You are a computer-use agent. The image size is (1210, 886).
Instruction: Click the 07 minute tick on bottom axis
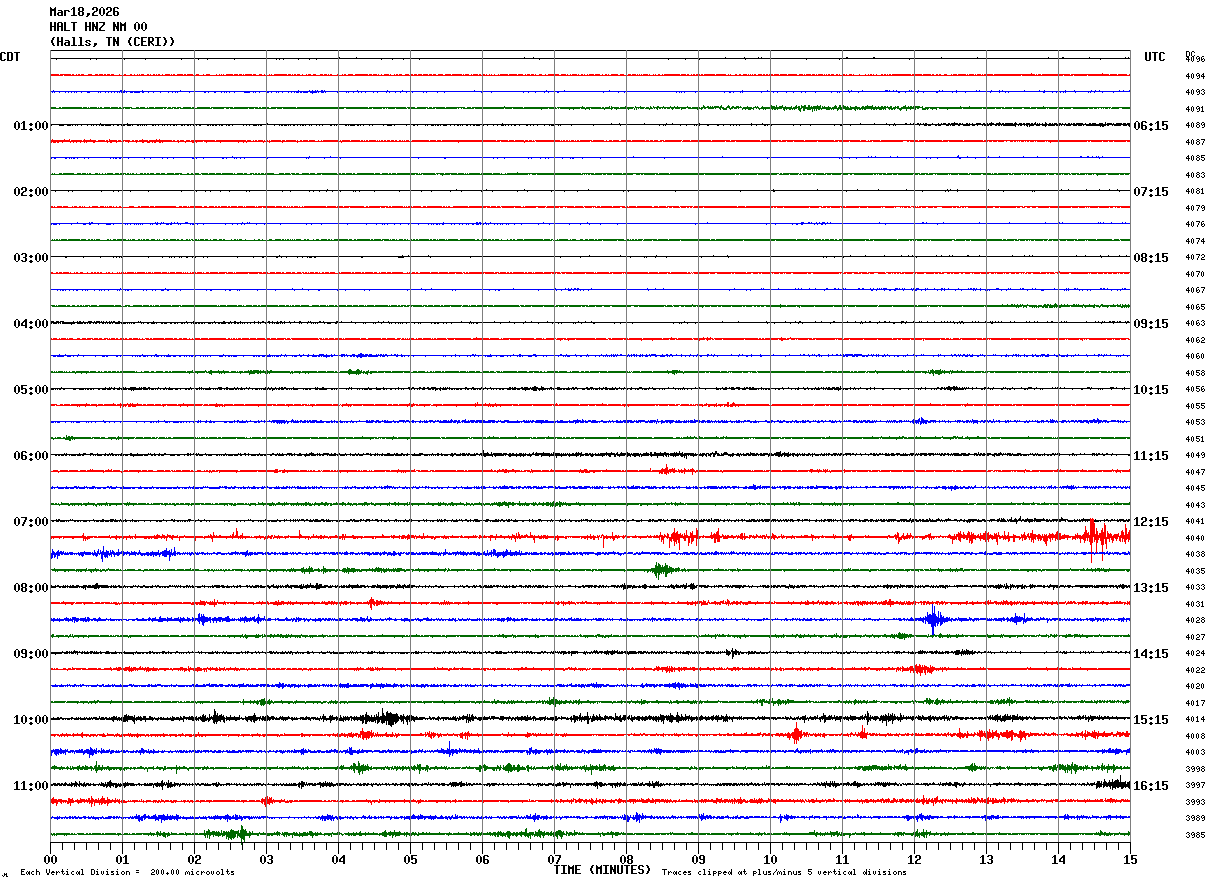tap(554, 859)
